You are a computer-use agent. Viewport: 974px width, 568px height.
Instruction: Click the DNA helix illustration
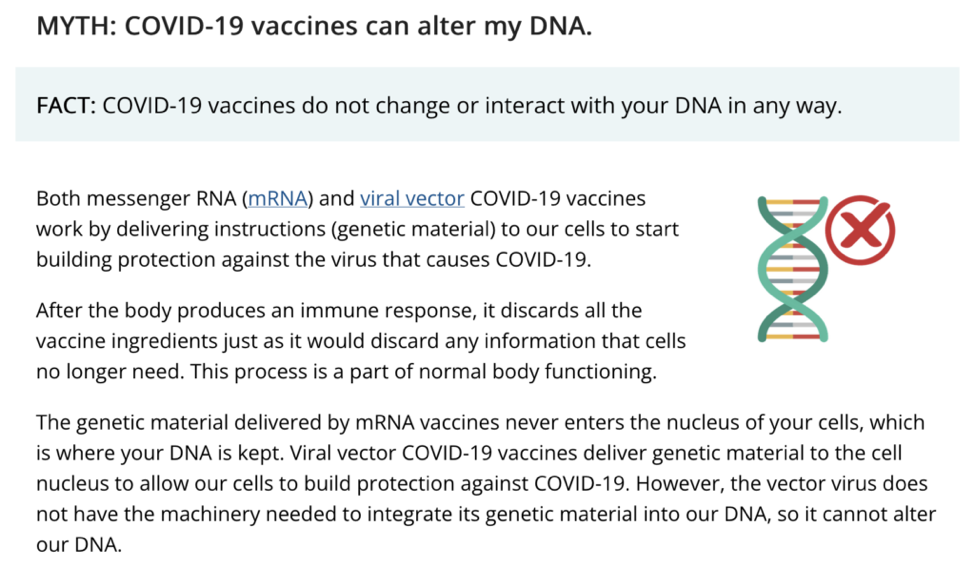click(793, 269)
